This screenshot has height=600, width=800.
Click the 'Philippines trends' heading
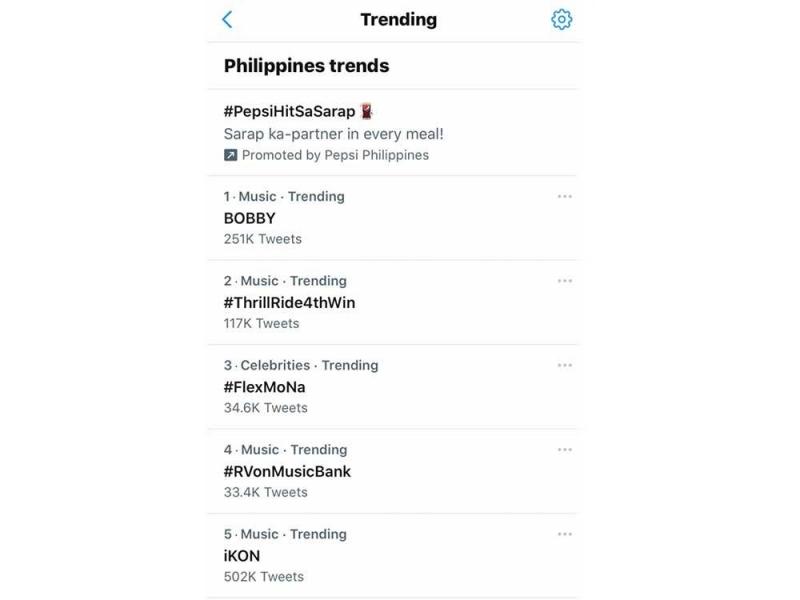click(306, 66)
